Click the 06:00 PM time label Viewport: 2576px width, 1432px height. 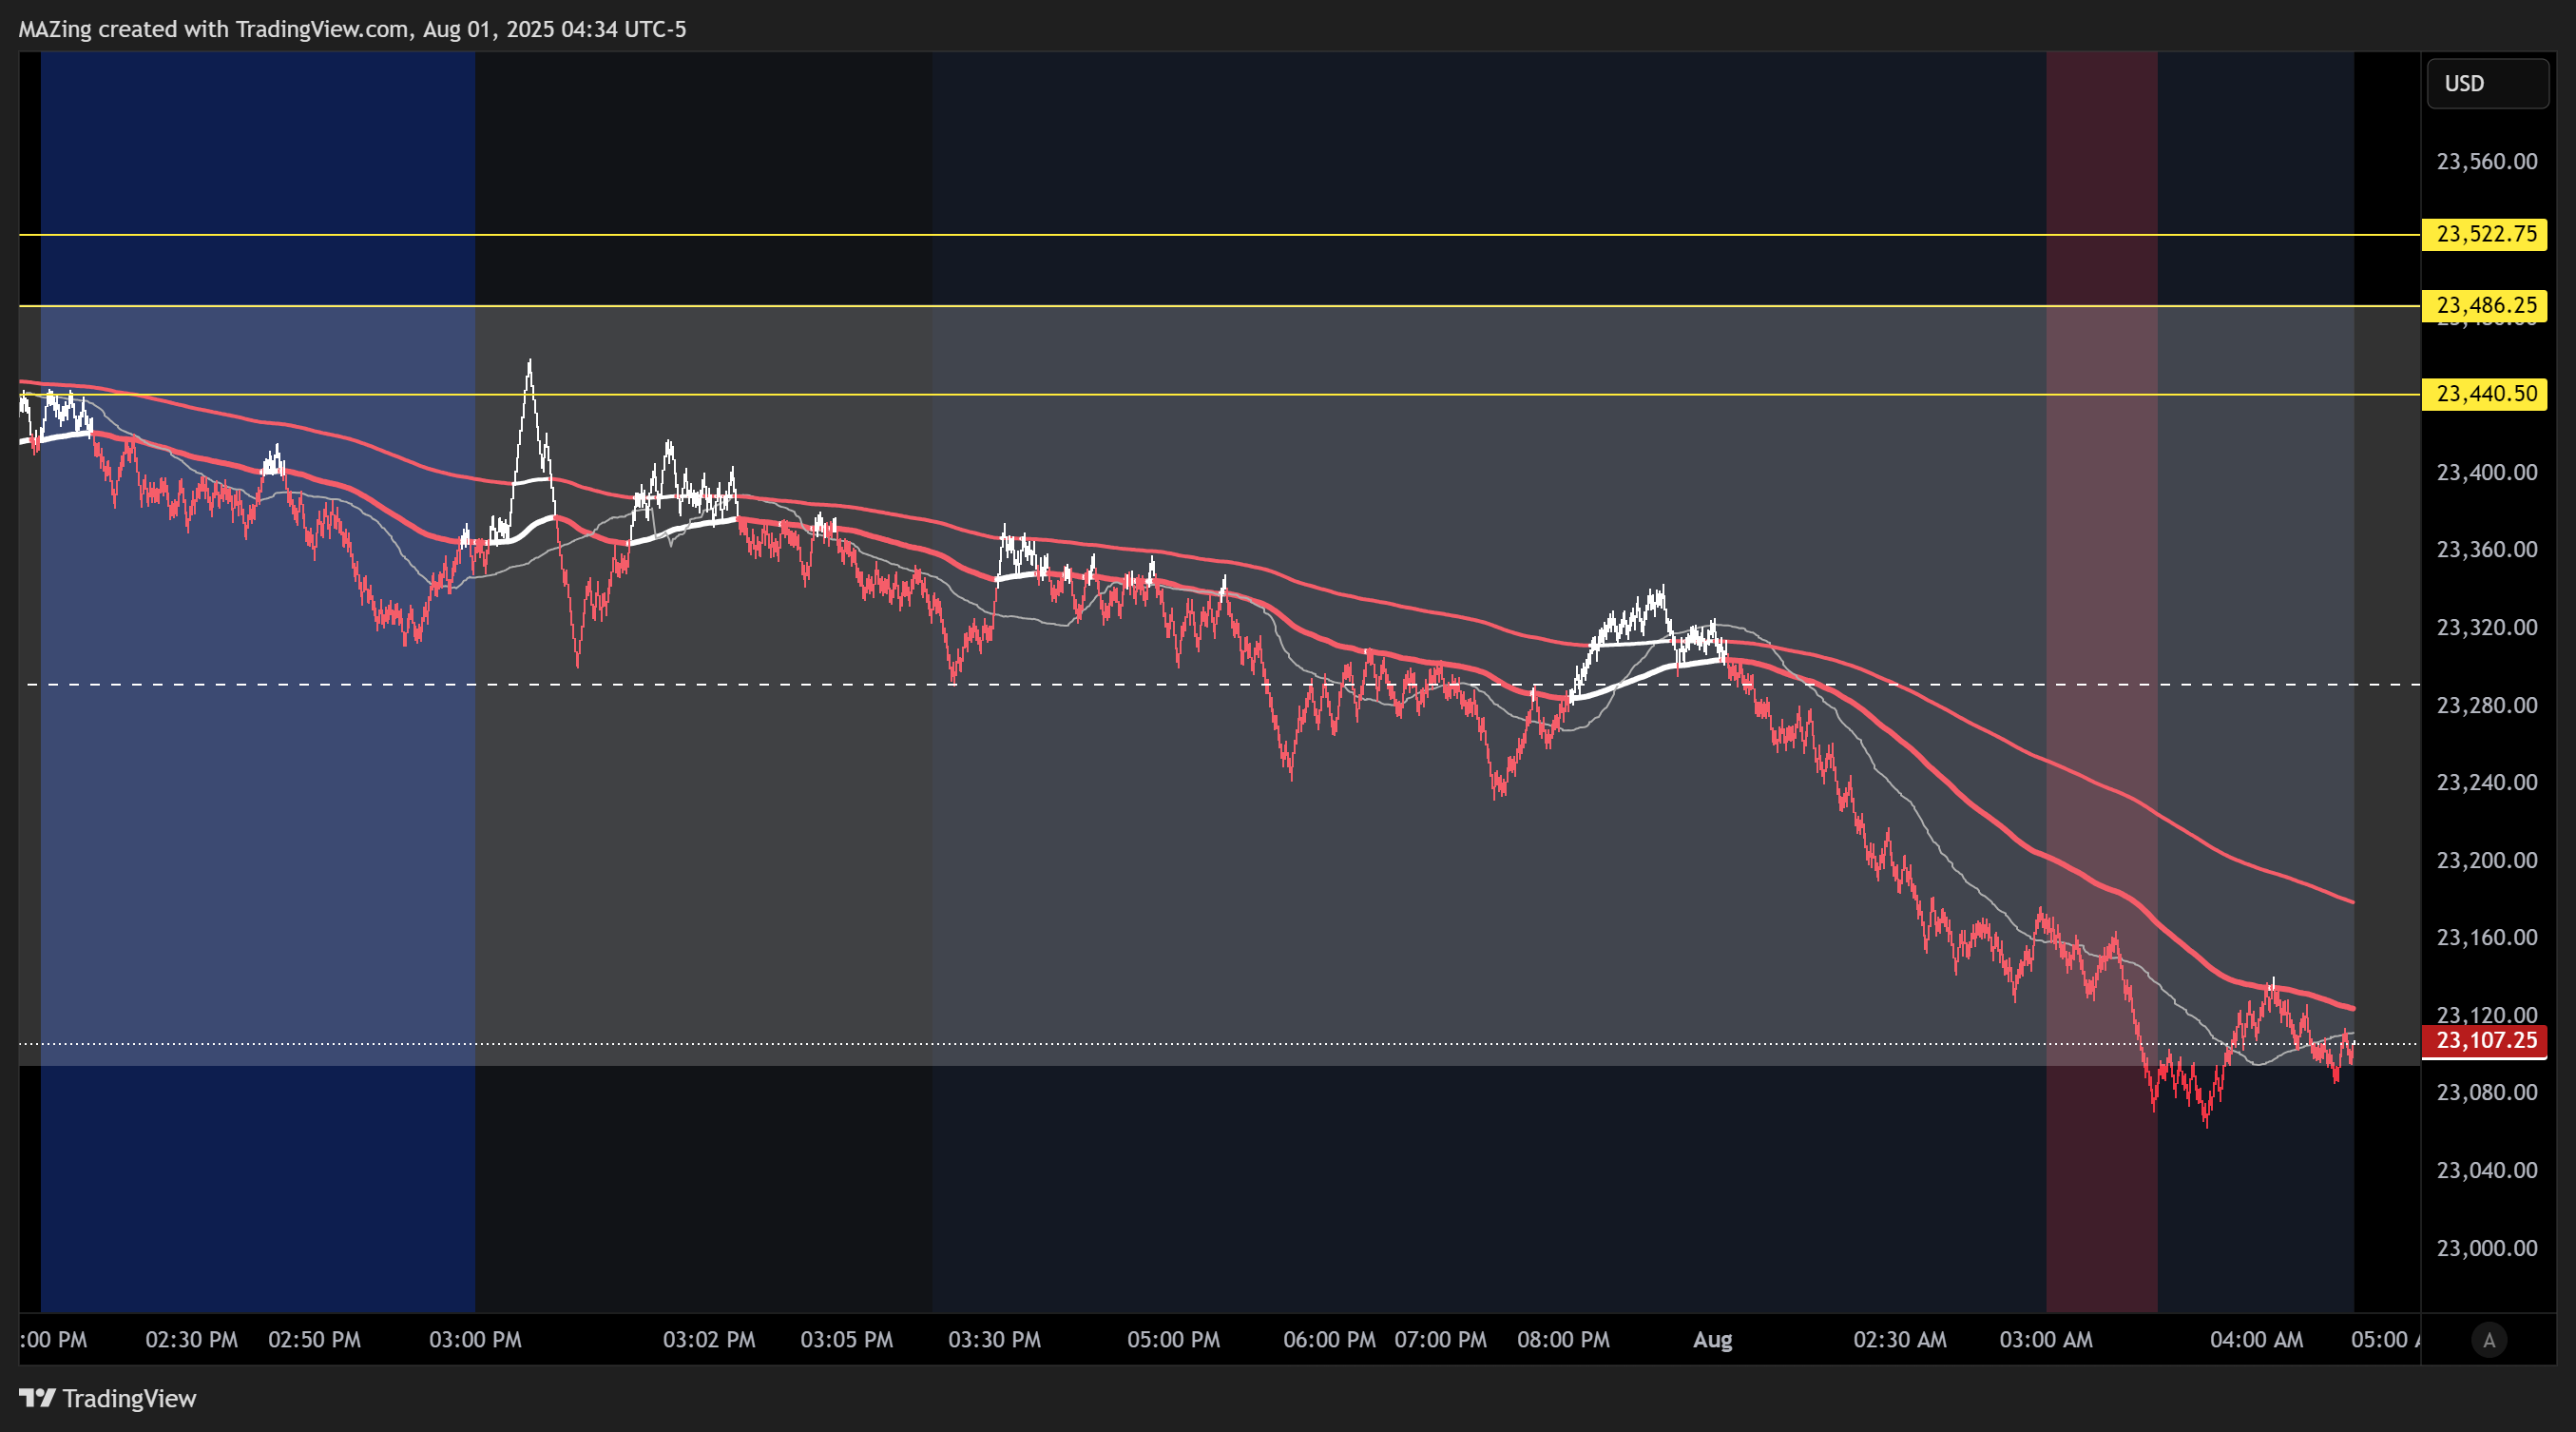pyautogui.click(x=1329, y=1340)
